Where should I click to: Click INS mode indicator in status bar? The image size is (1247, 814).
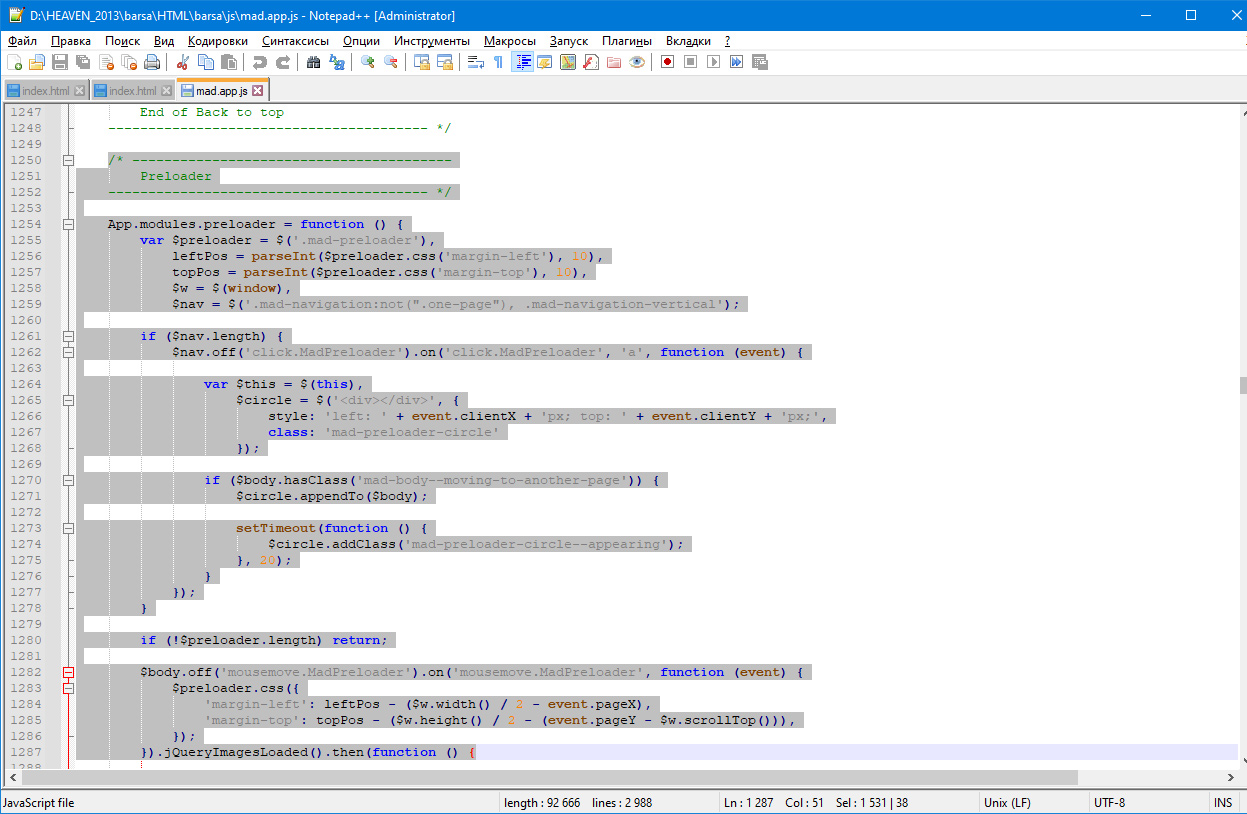pos(1222,802)
